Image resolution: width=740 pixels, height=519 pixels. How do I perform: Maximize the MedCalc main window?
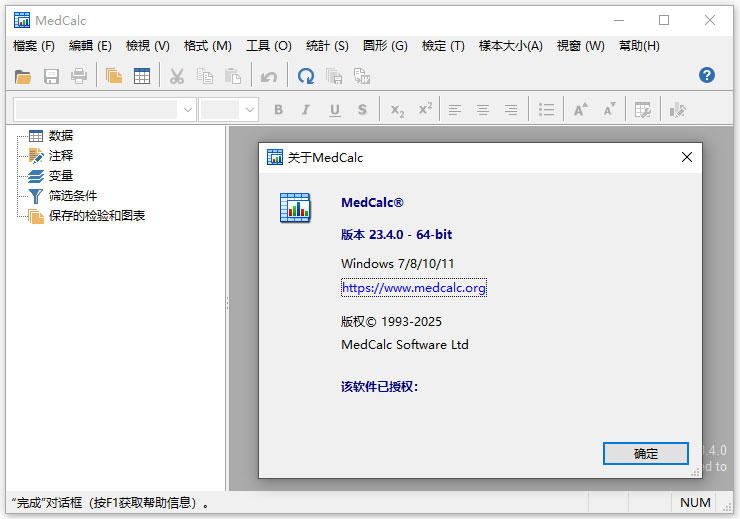(664, 20)
